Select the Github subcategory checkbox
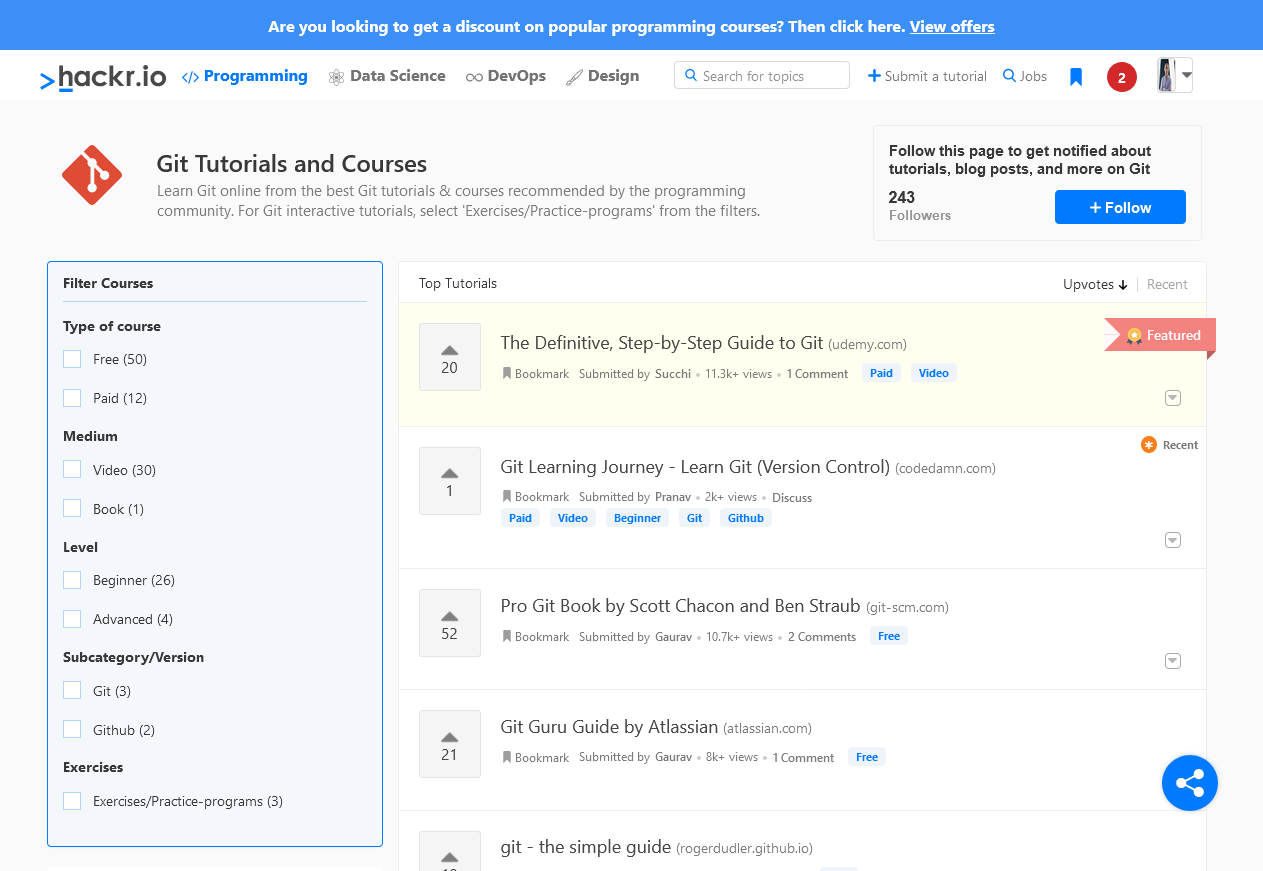The width and height of the screenshot is (1263, 871). 72,730
